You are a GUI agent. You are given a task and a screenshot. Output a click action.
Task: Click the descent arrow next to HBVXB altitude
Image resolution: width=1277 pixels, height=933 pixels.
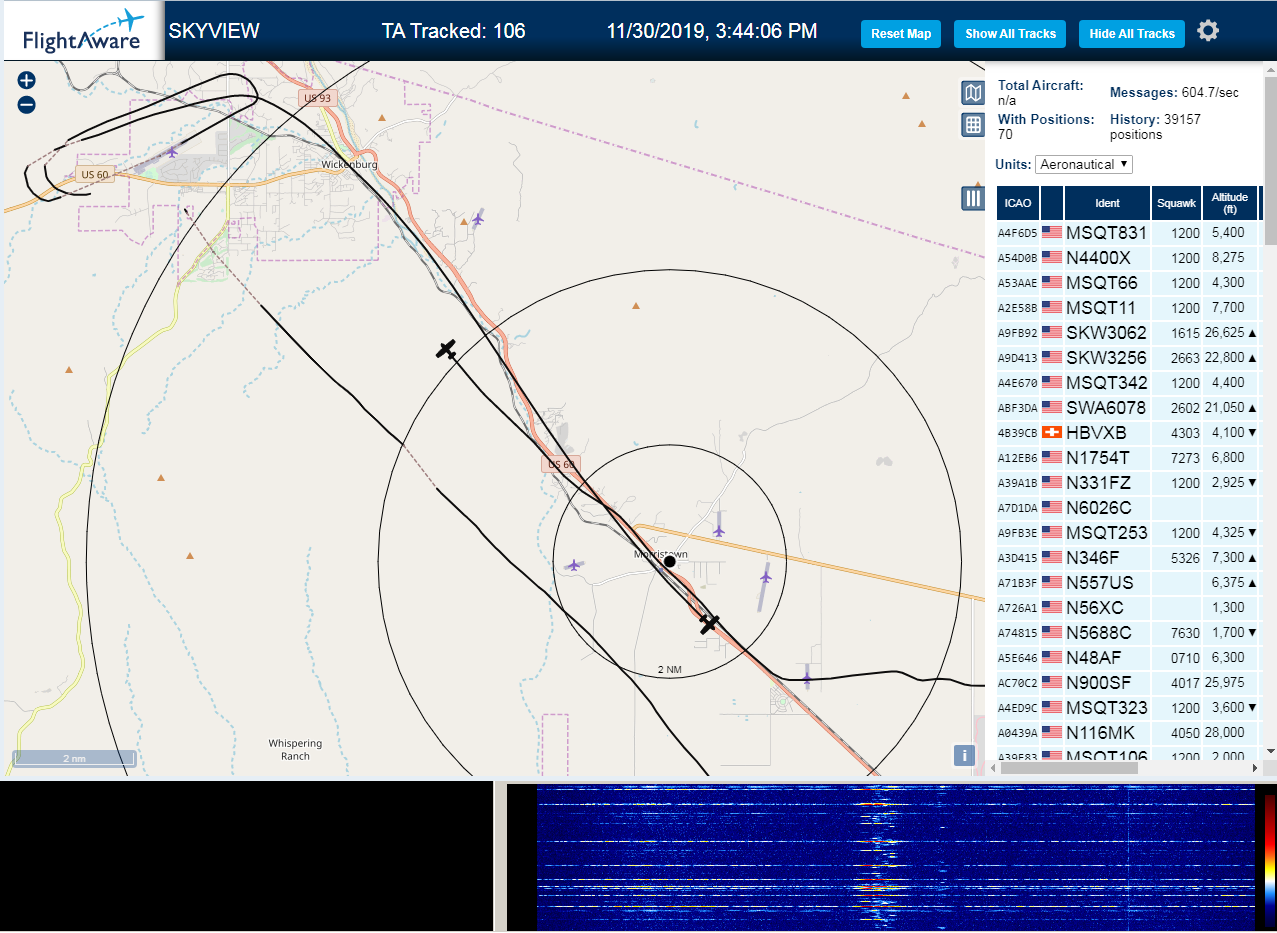click(x=1252, y=433)
